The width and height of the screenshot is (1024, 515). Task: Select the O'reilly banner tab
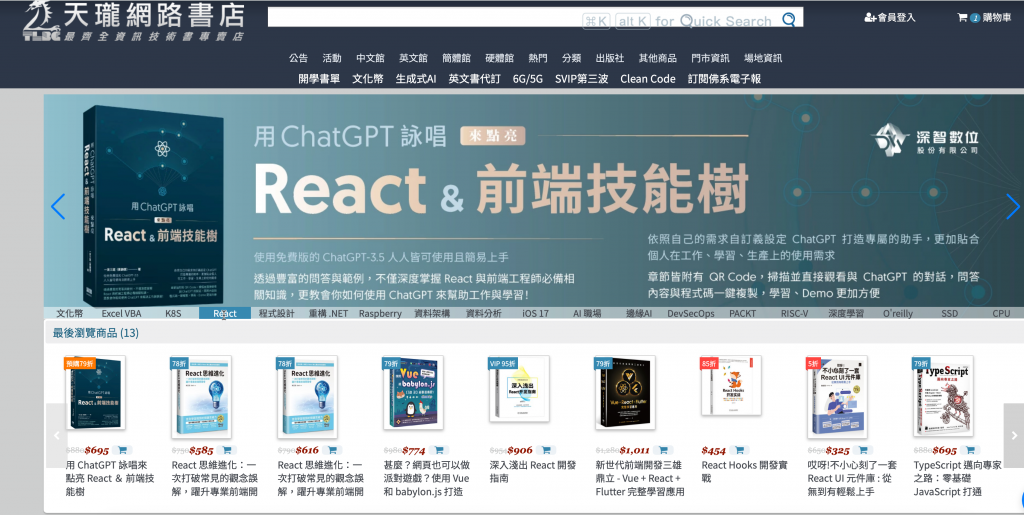point(898,313)
